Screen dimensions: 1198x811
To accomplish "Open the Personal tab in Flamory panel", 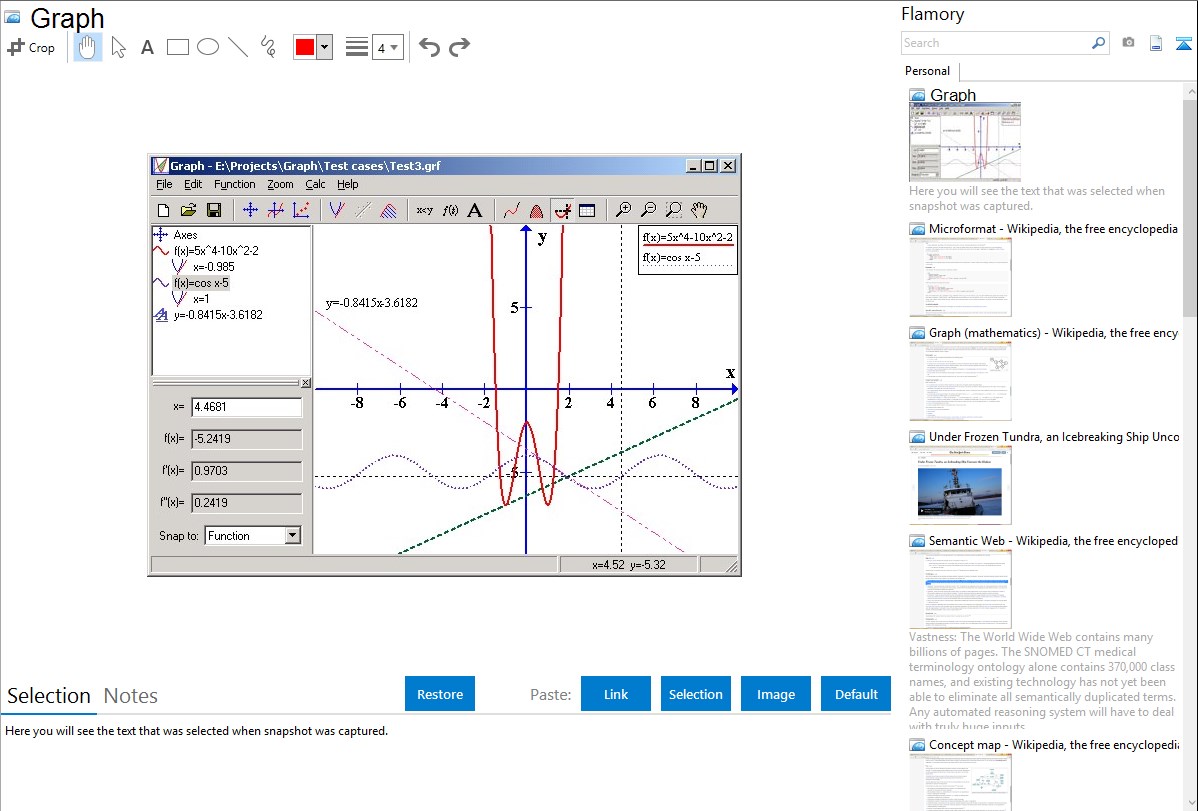I will pyautogui.click(x=927, y=71).
